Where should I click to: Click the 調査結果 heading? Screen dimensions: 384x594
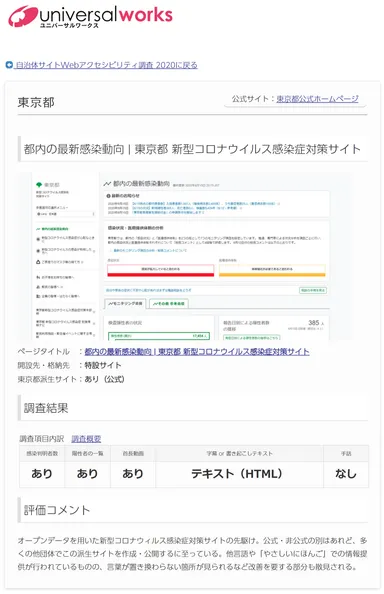(46, 408)
